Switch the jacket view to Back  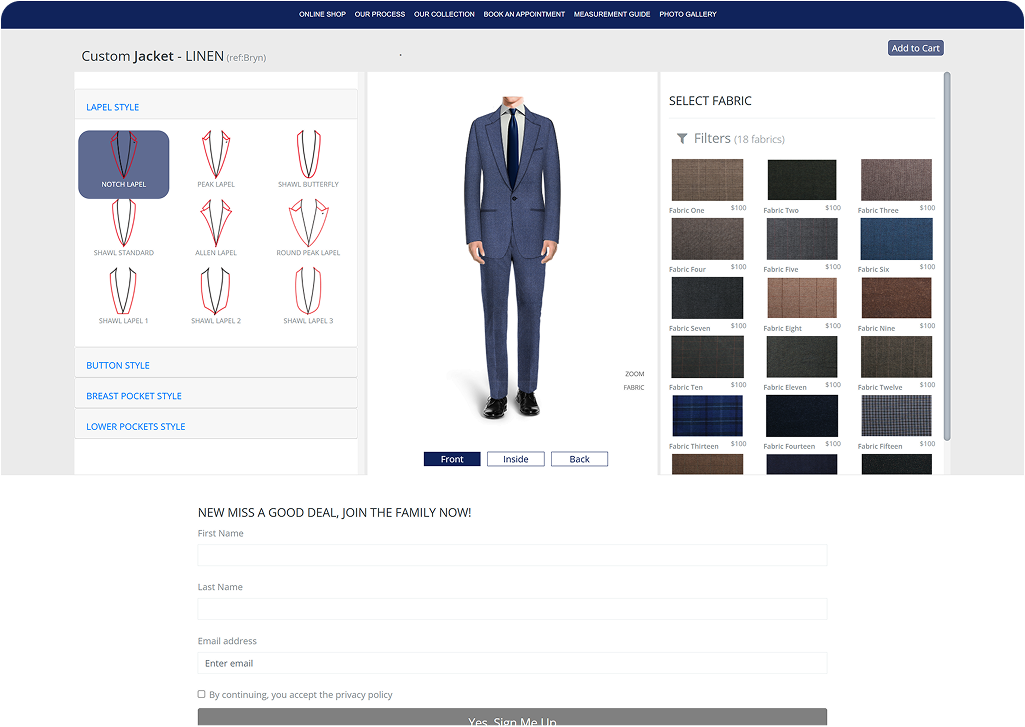[579, 458]
